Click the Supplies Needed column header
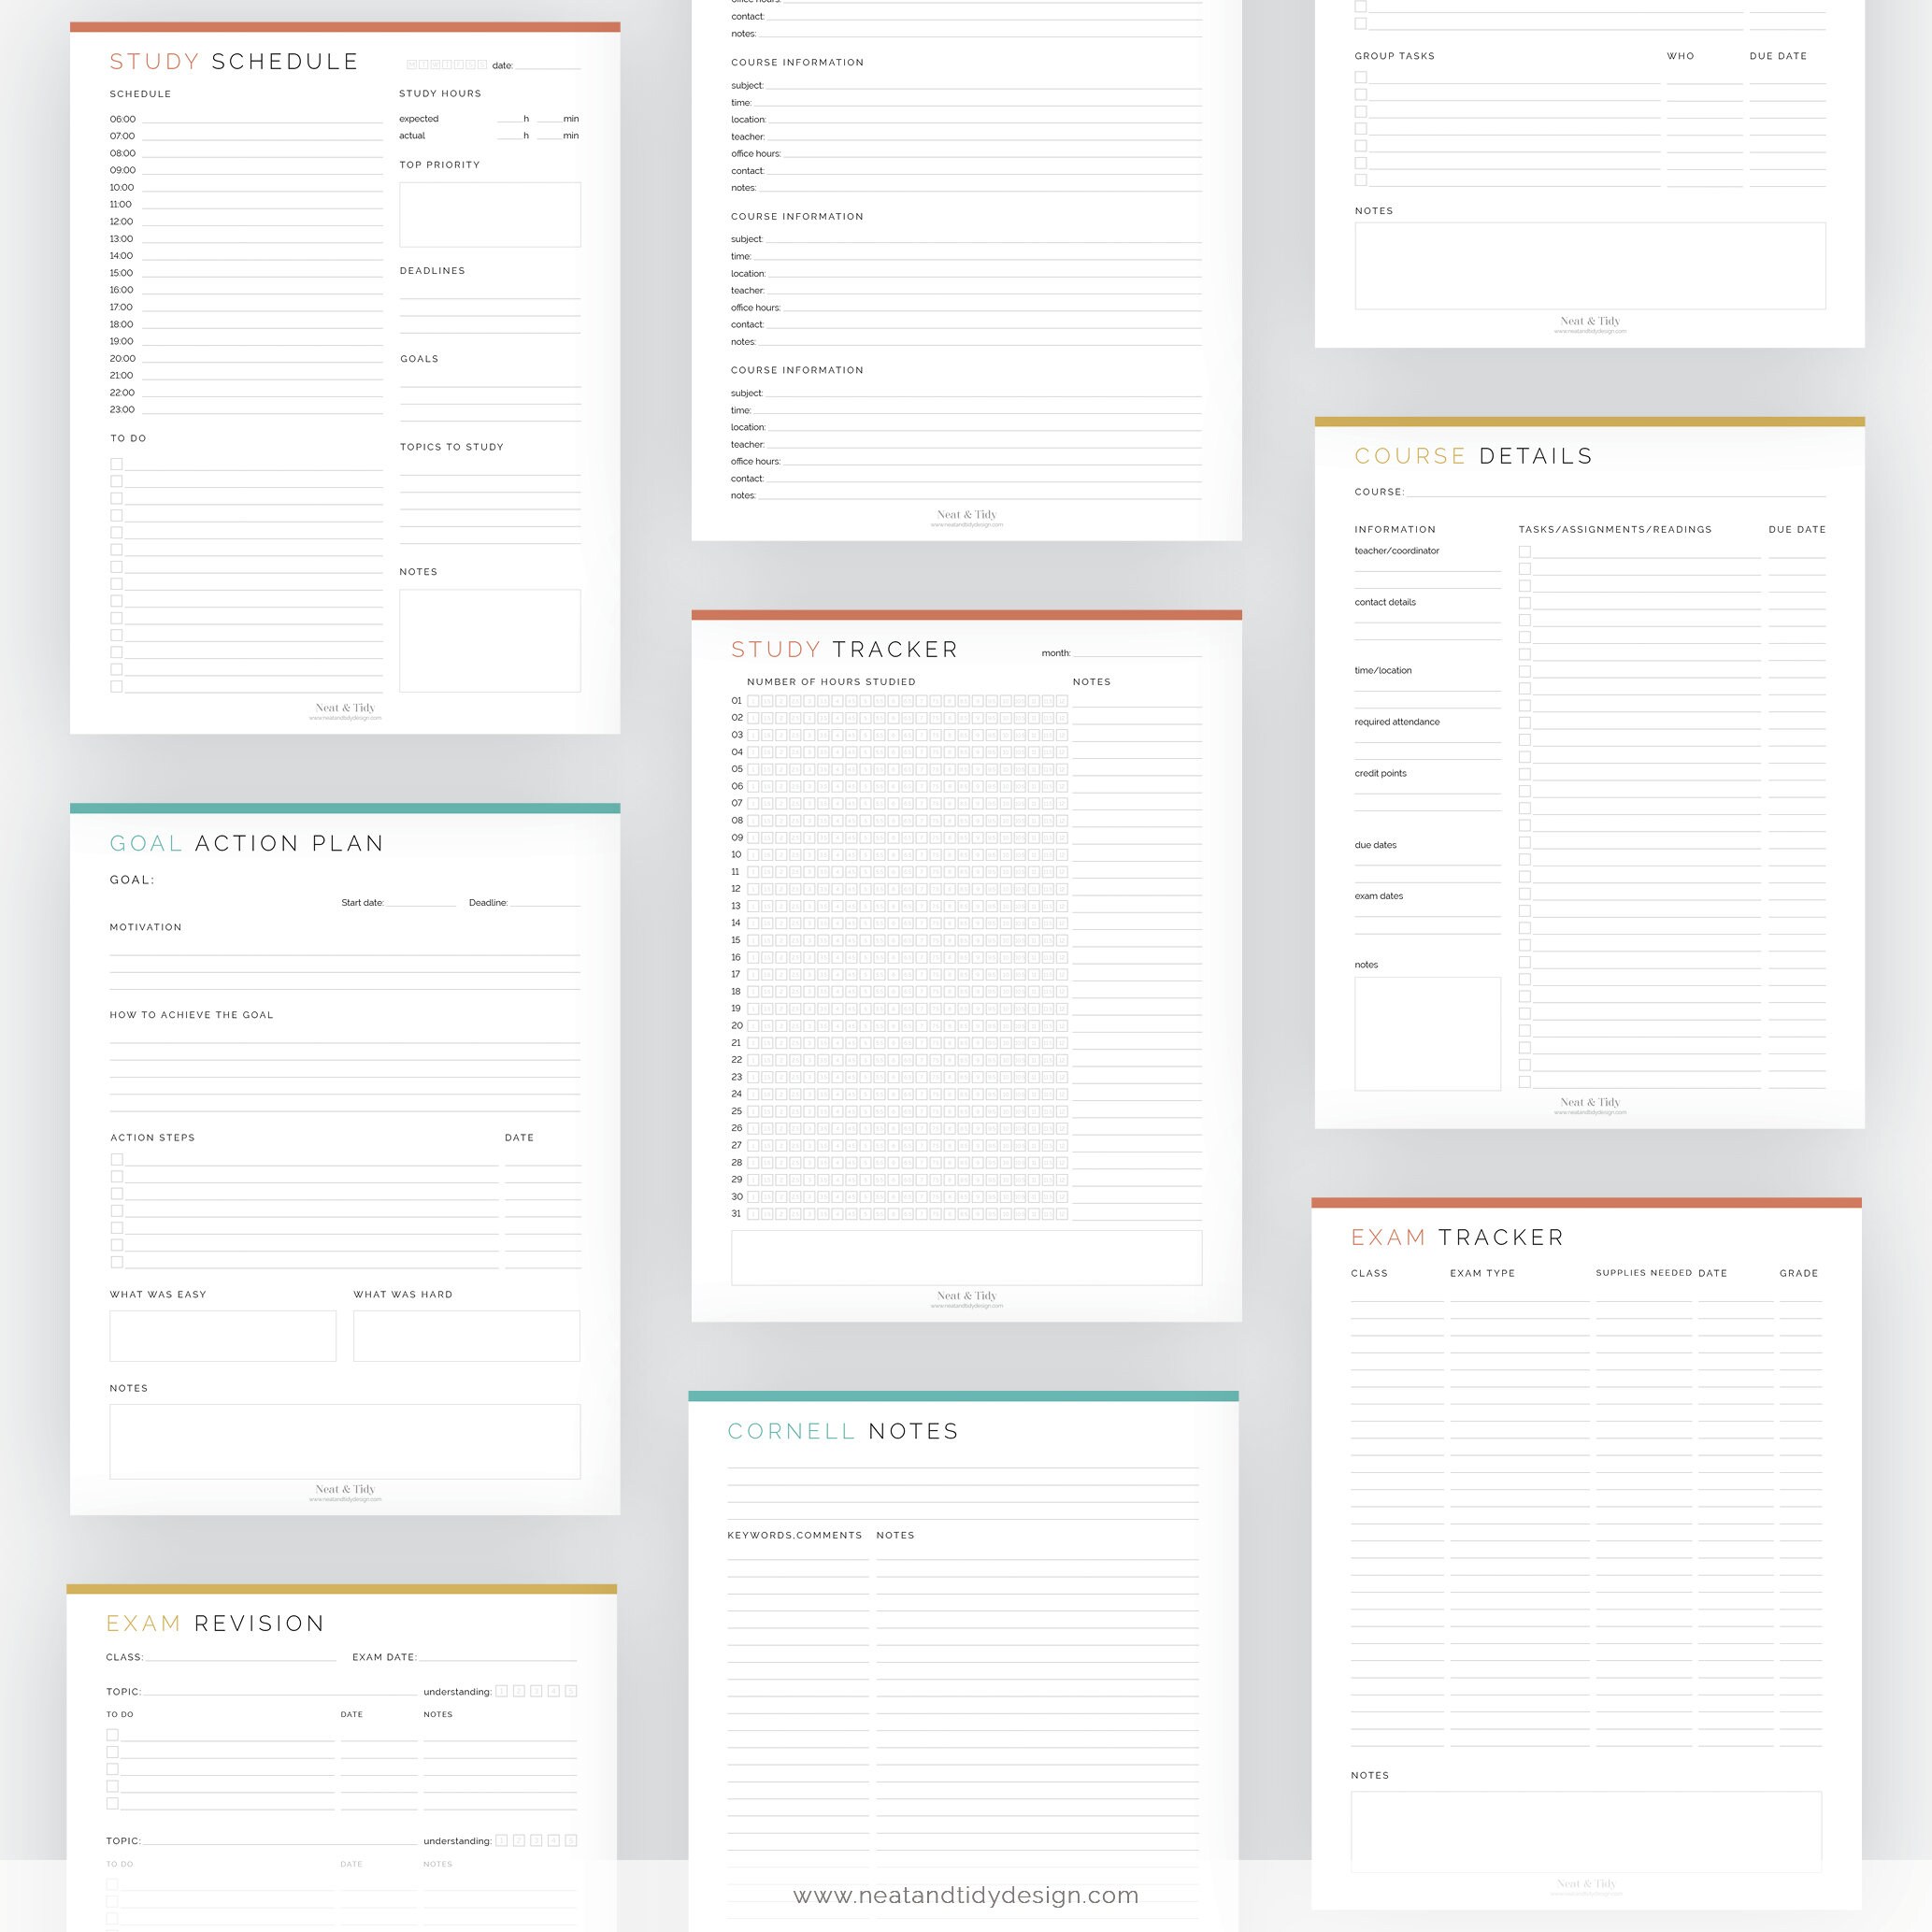Screen dimensions: 1932x1932 [1644, 1273]
